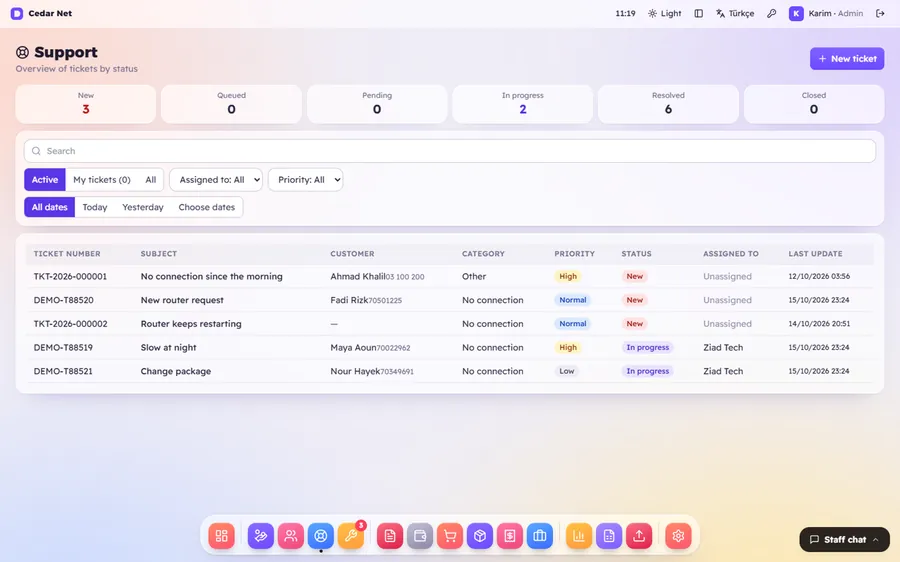Click the Support lifebuoy icon in the heading
Screen dimensions: 900x562
[x=22, y=52]
